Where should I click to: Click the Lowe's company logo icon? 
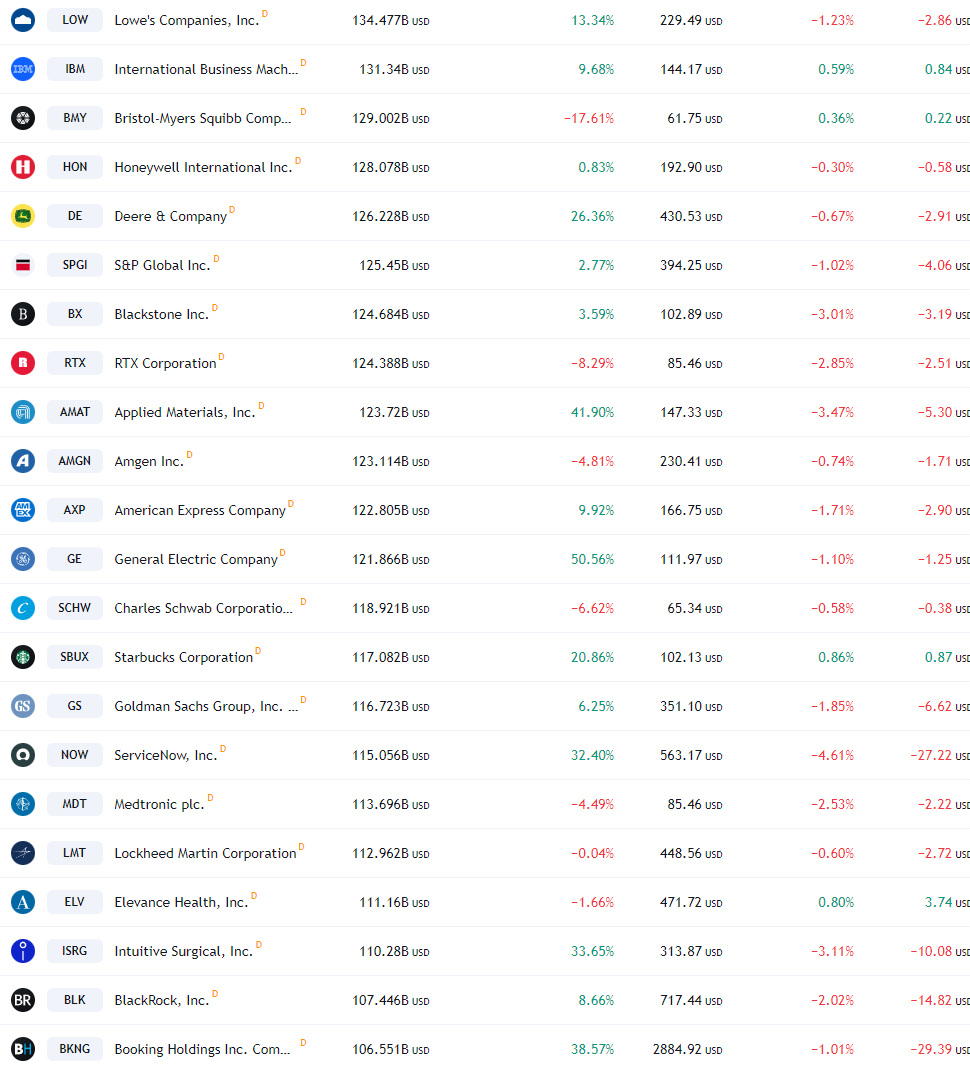pyautogui.click(x=23, y=20)
